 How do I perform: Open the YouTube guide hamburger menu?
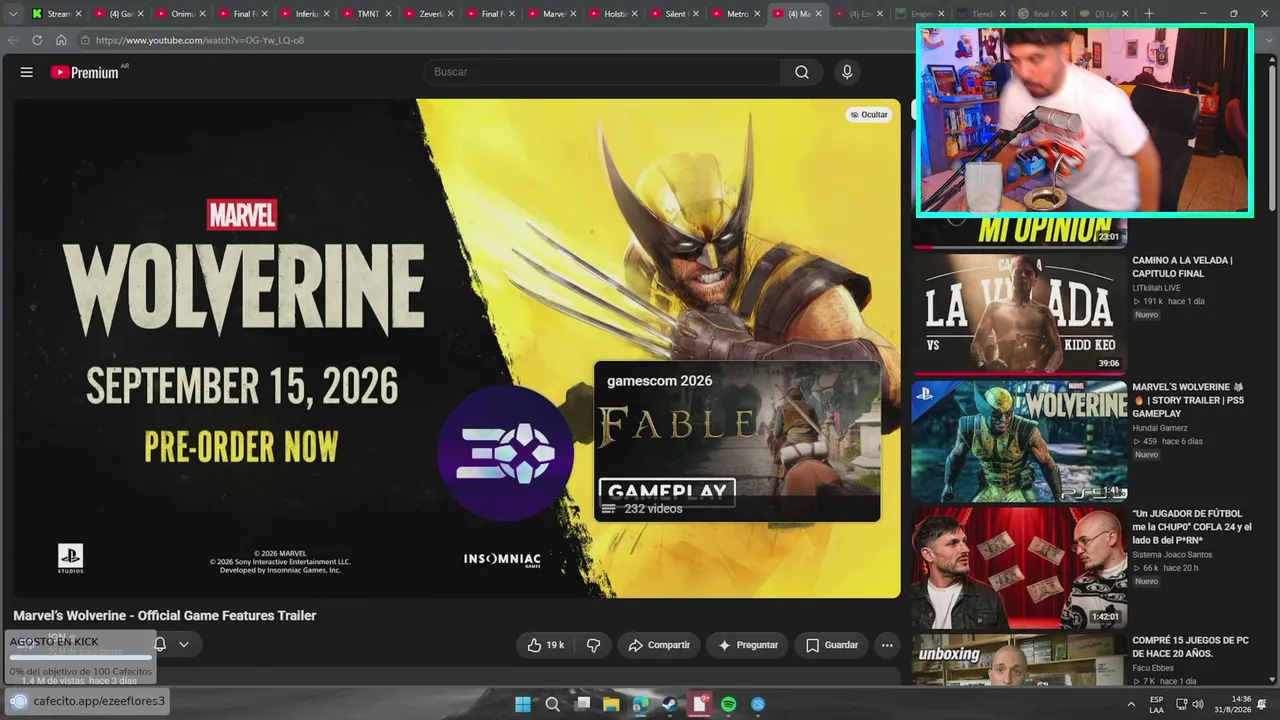27,72
